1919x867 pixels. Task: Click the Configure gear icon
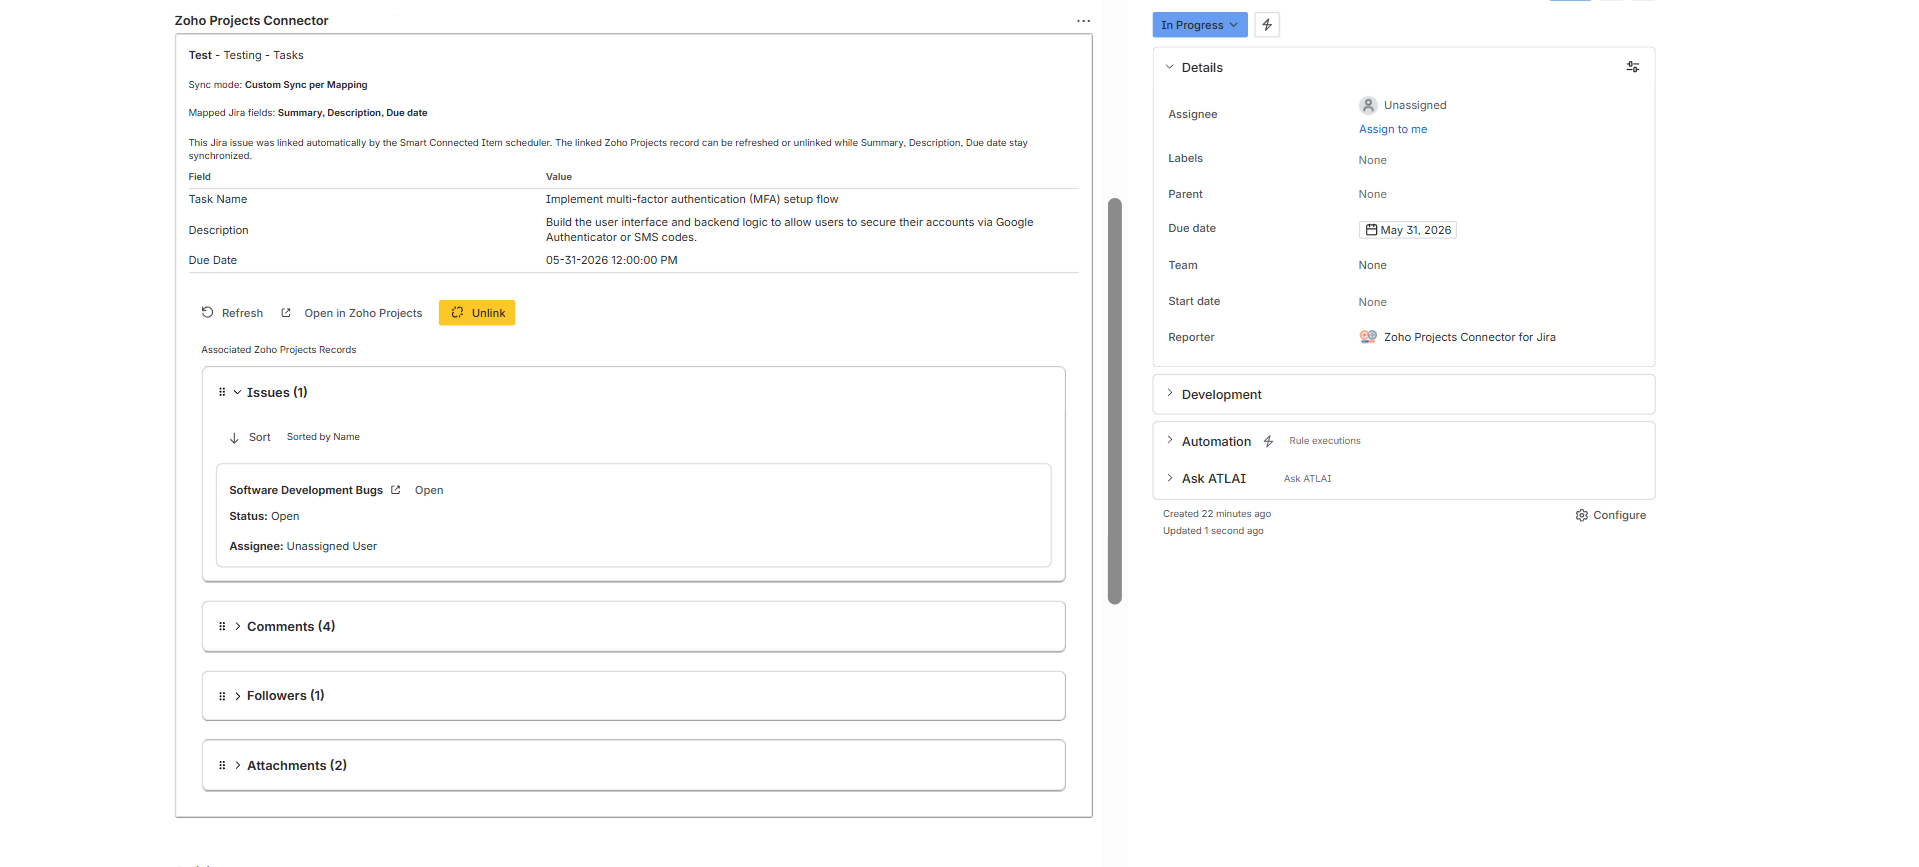pos(1581,516)
